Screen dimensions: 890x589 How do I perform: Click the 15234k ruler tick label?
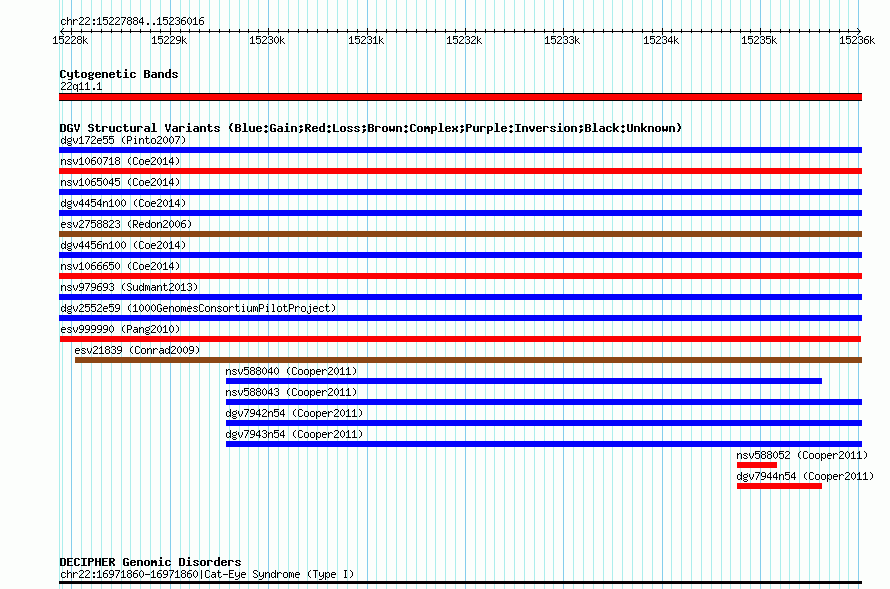pos(661,40)
